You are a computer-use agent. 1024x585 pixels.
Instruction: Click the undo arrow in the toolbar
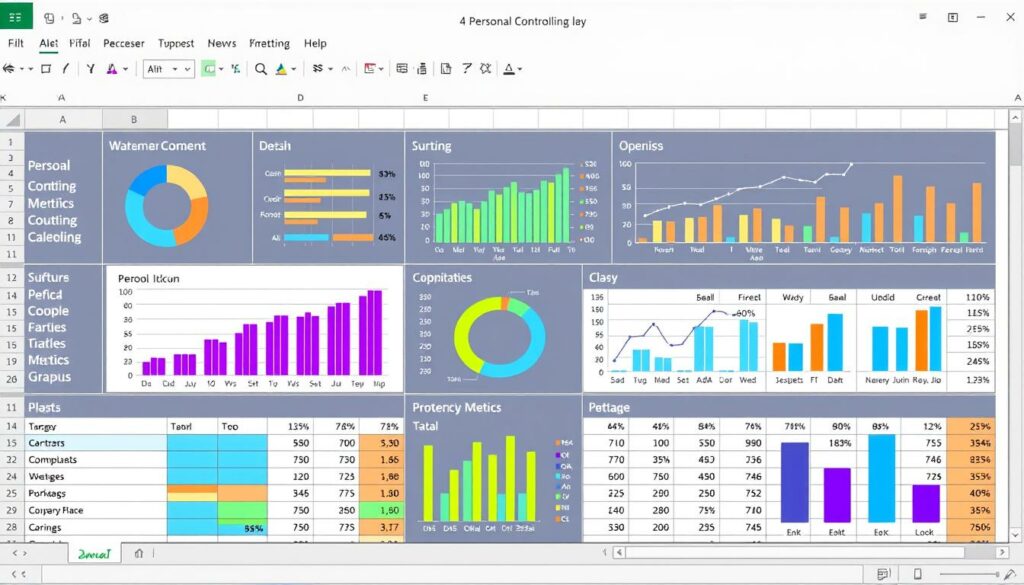click(11, 69)
